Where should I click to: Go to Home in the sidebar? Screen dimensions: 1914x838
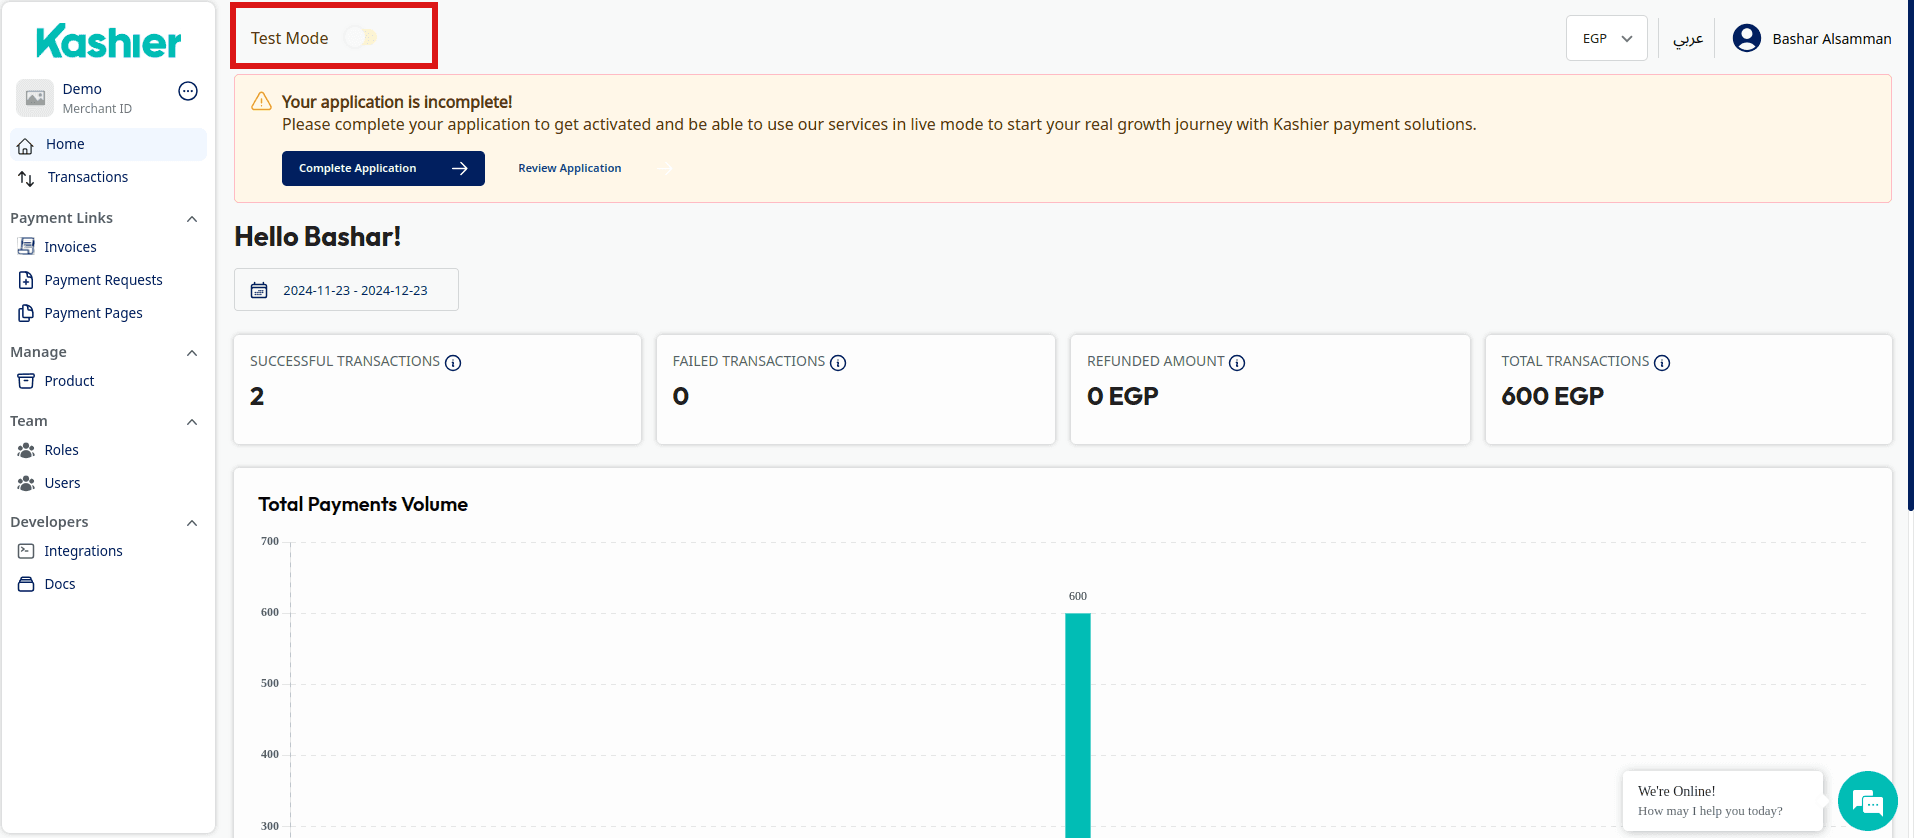[x=108, y=144]
